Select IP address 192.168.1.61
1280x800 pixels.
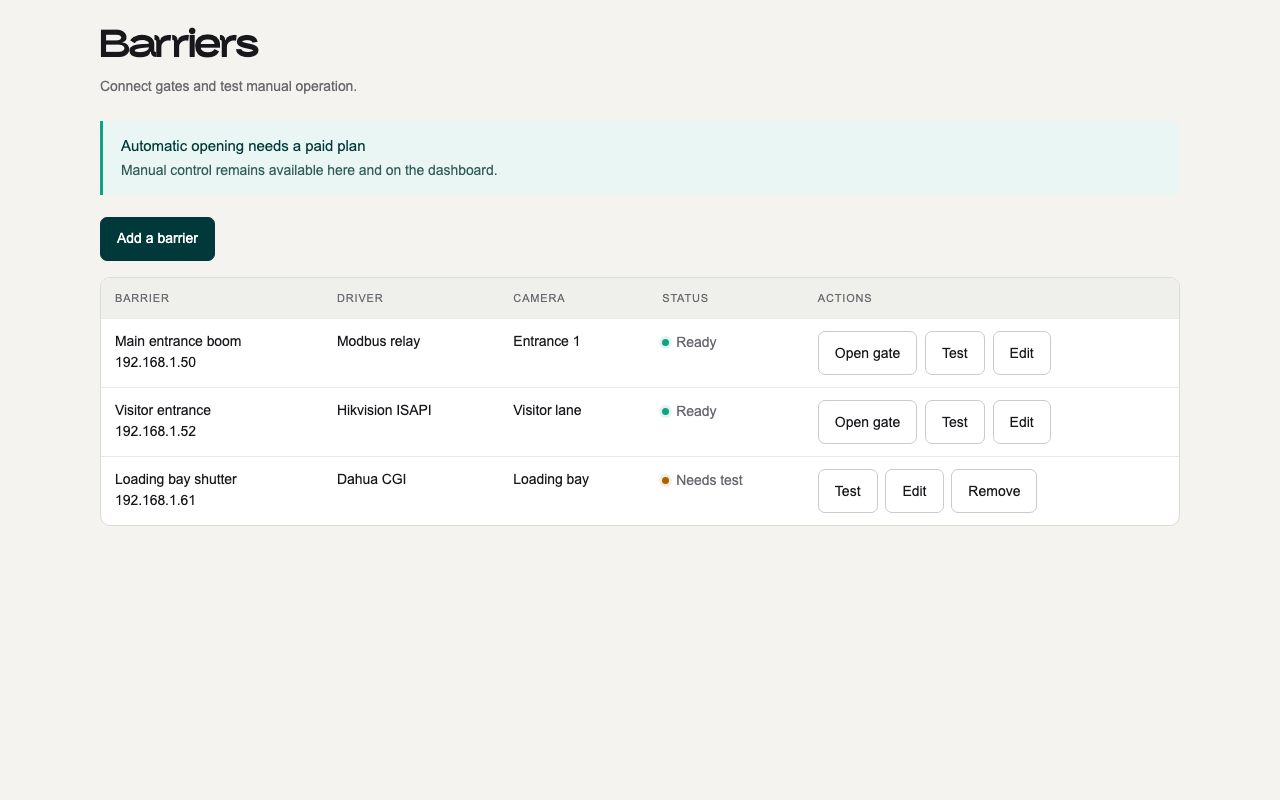tap(155, 500)
